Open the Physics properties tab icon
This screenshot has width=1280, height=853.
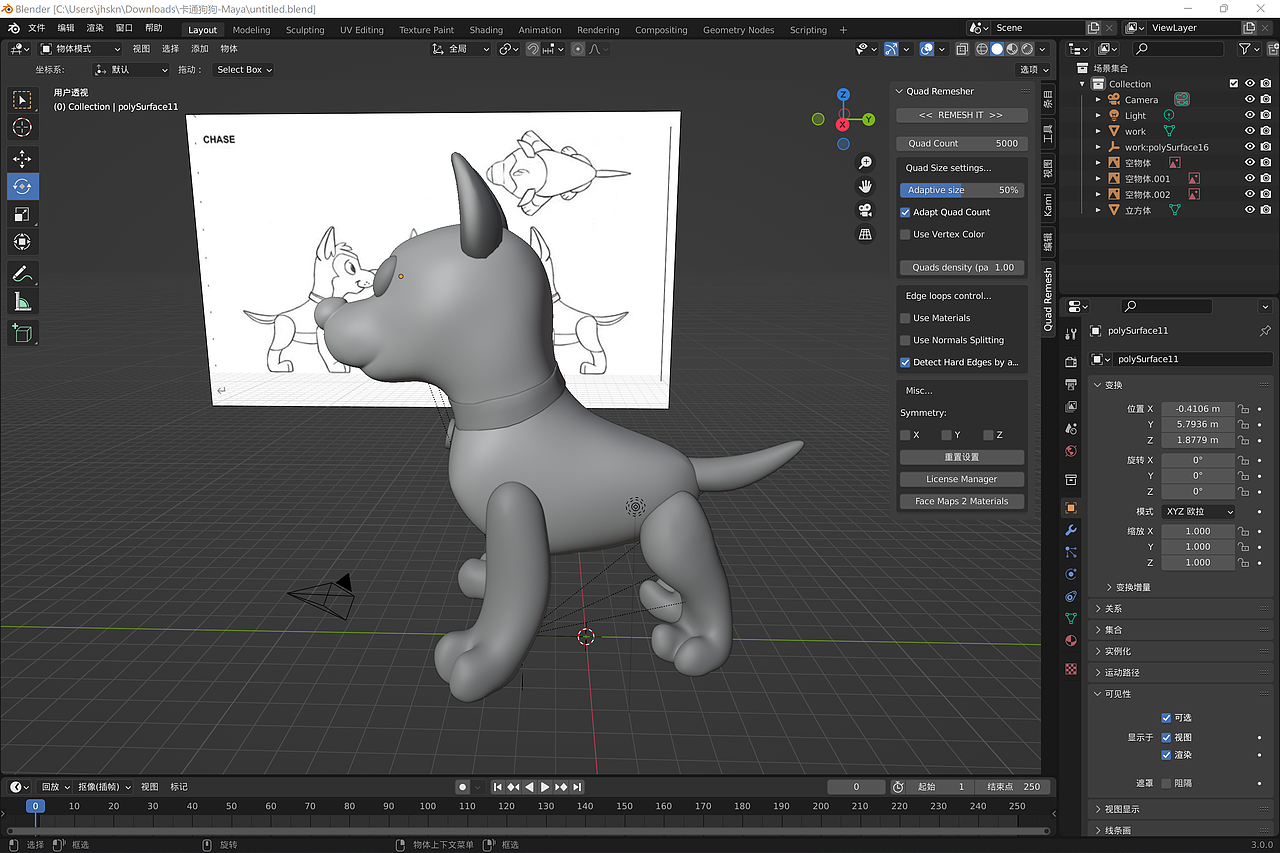pyautogui.click(x=1071, y=574)
